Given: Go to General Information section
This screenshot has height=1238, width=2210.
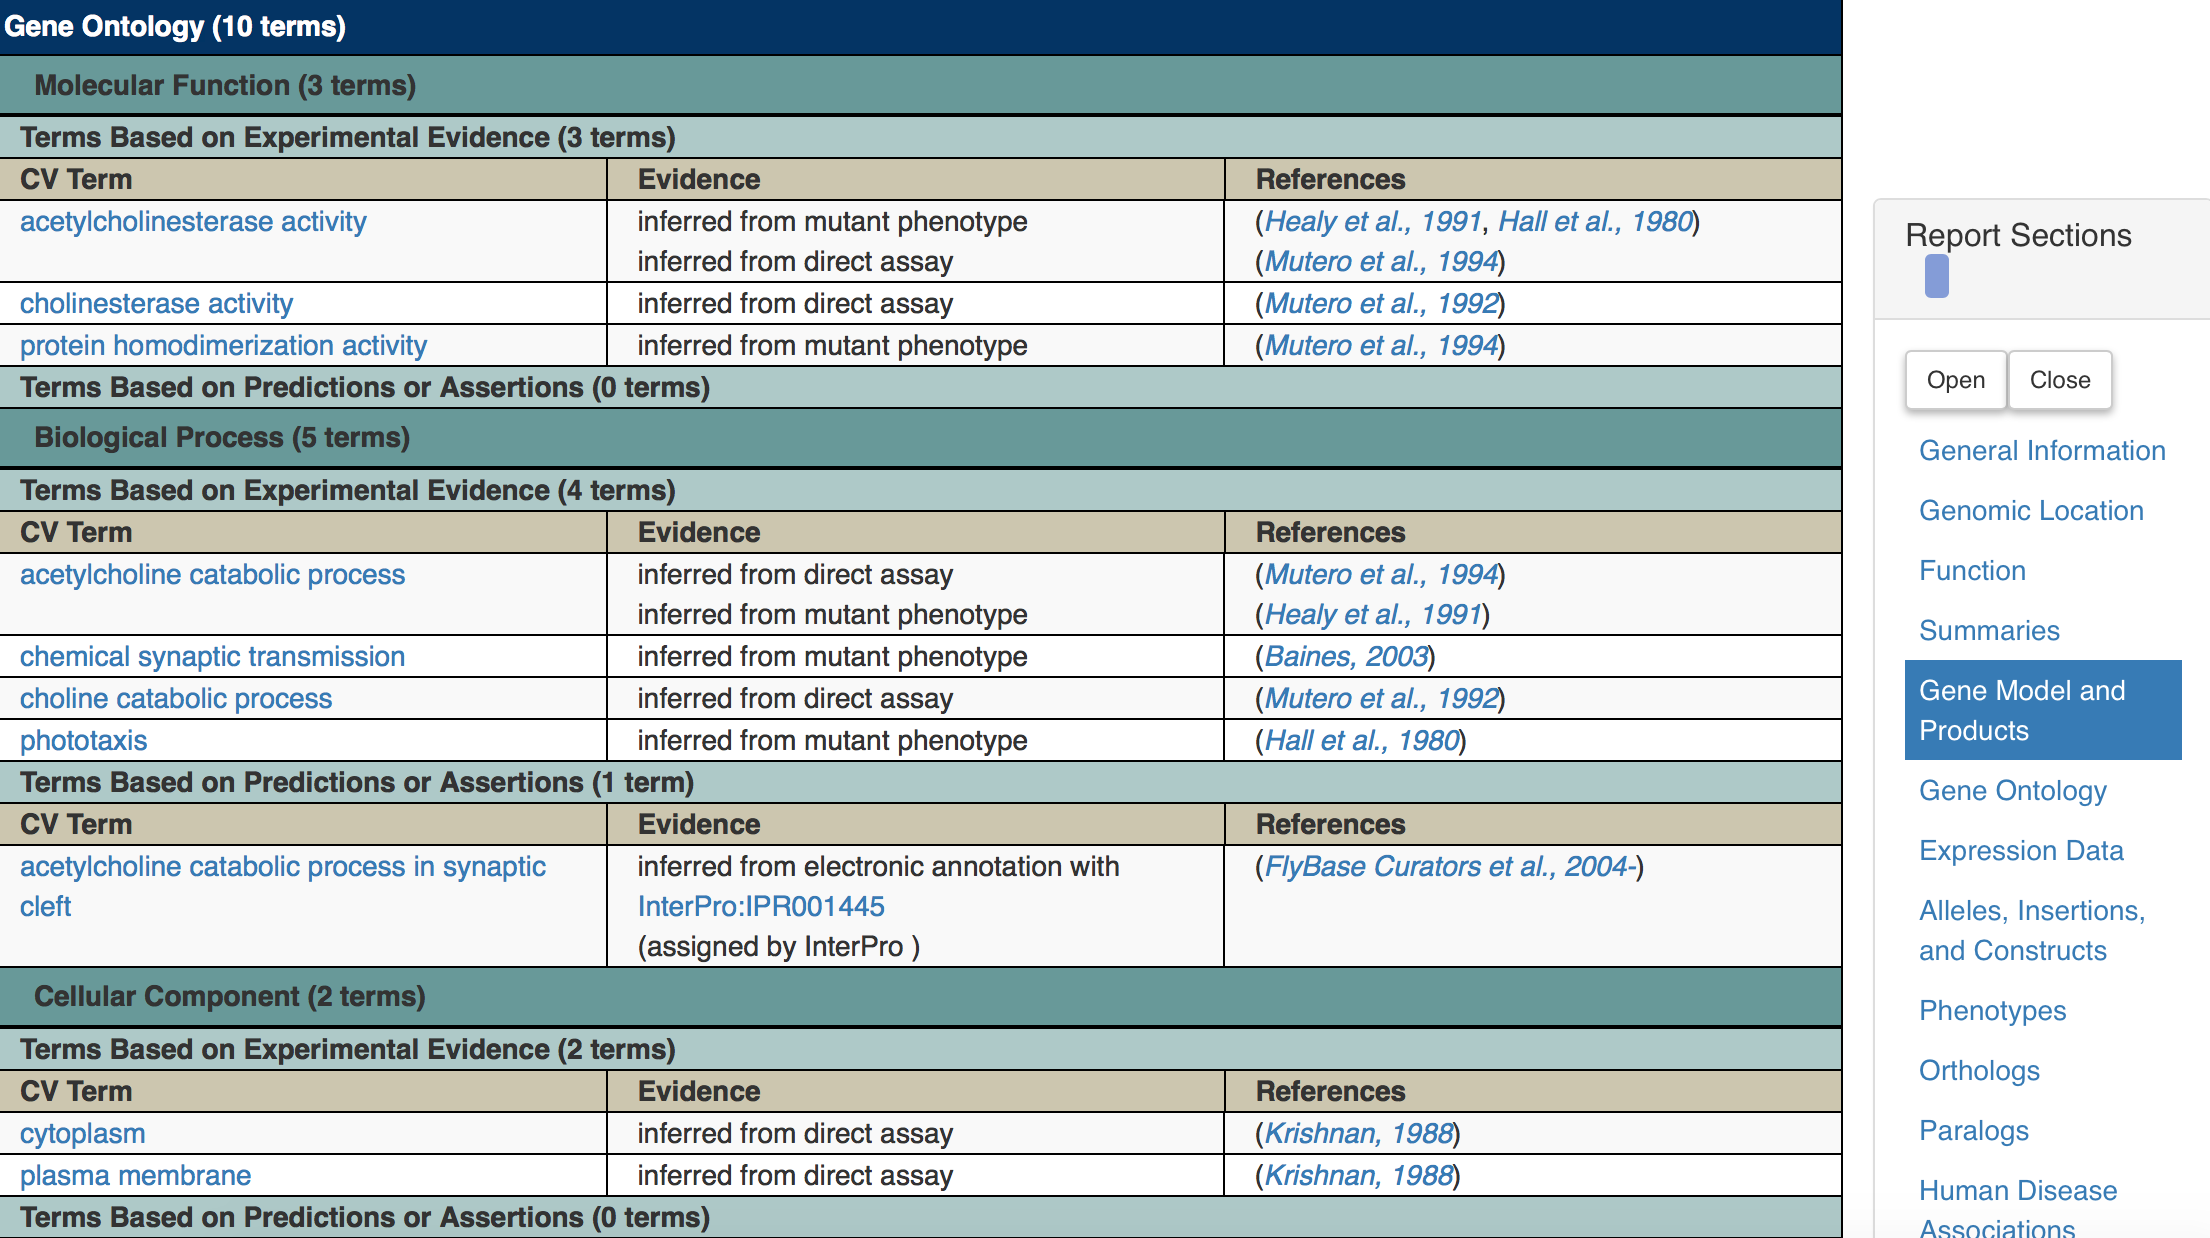Looking at the screenshot, I should [x=2042, y=450].
